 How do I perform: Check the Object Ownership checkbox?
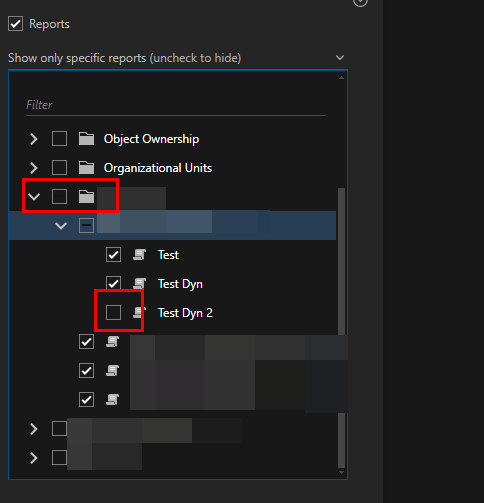(x=59, y=139)
